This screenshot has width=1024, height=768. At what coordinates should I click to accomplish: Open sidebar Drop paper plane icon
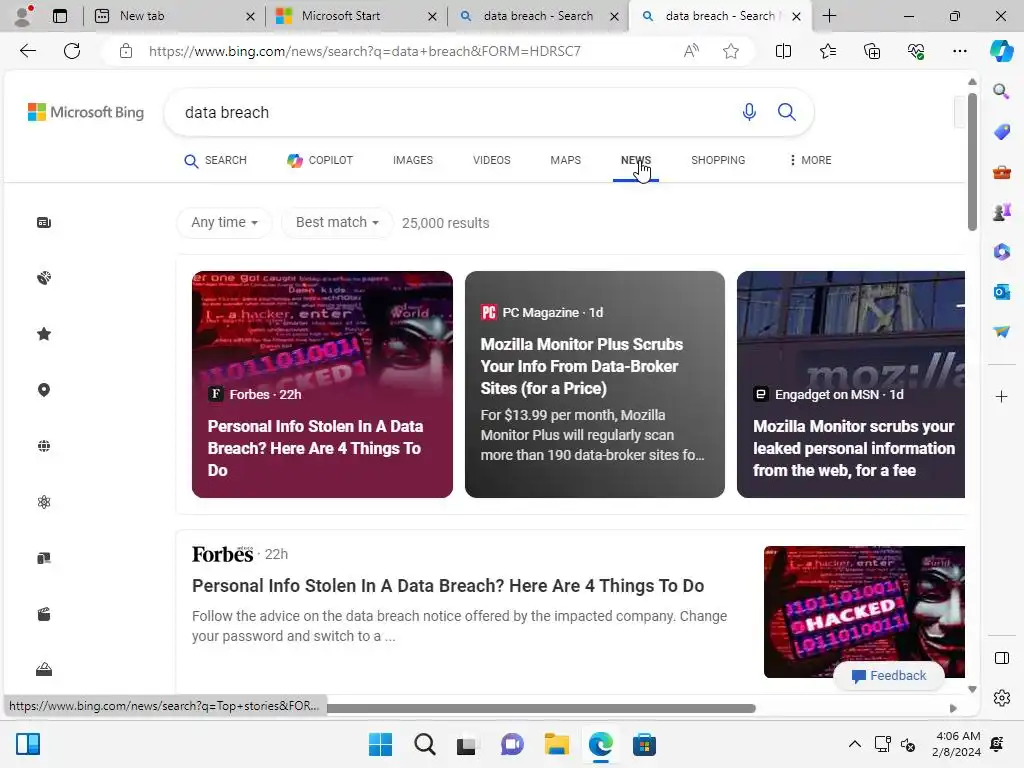coord(1001,332)
